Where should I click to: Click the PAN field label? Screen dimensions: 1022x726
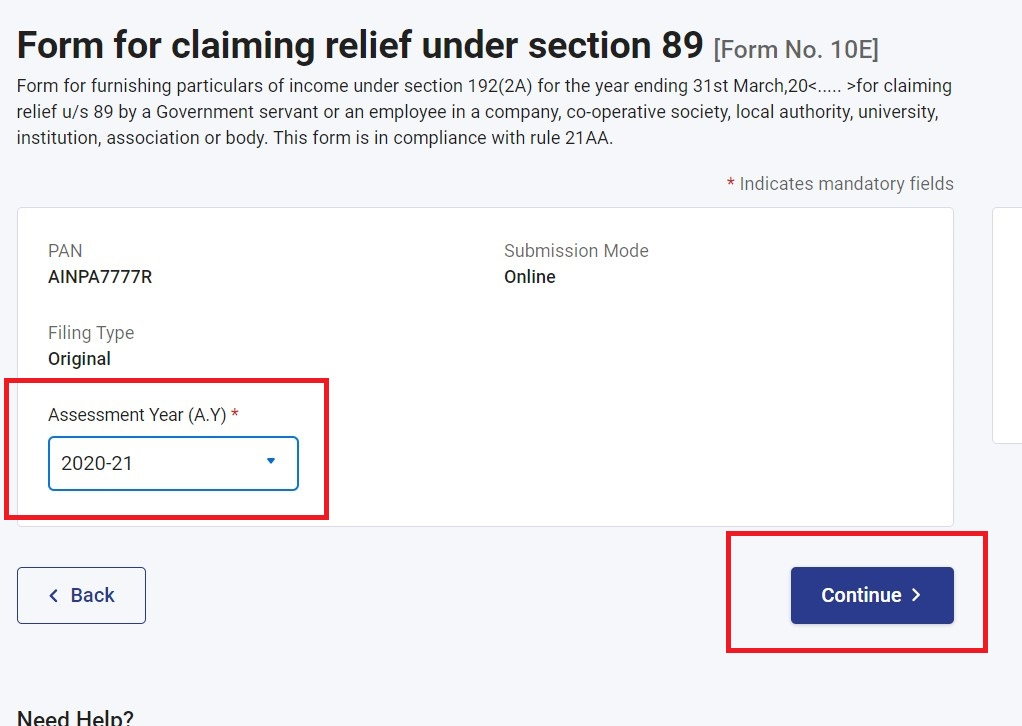pos(65,251)
